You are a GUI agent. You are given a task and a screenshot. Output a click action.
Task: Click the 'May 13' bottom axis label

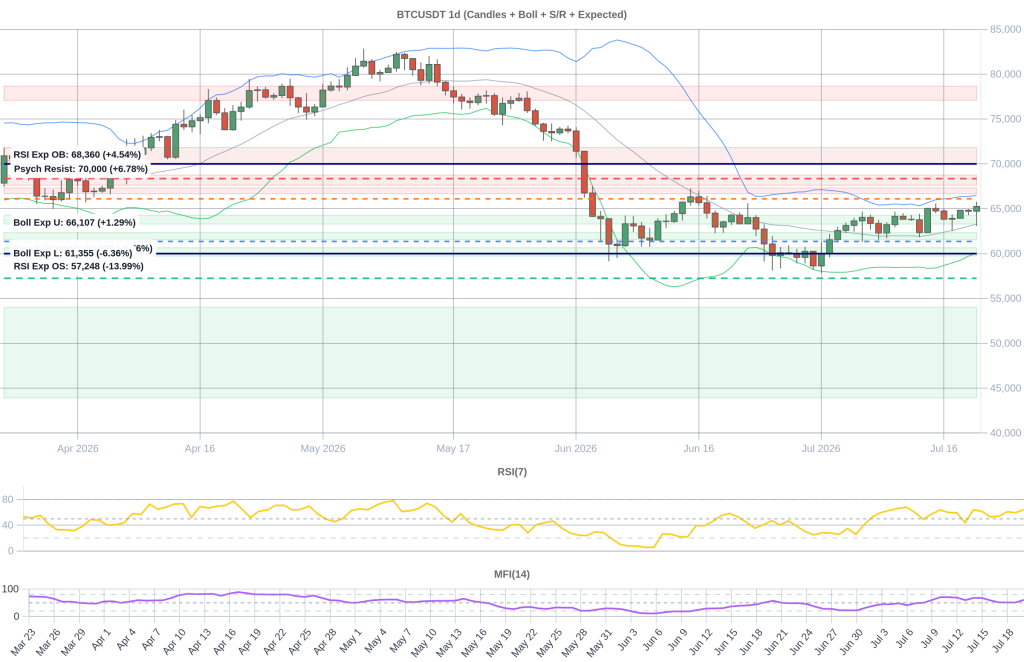point(448,642)
